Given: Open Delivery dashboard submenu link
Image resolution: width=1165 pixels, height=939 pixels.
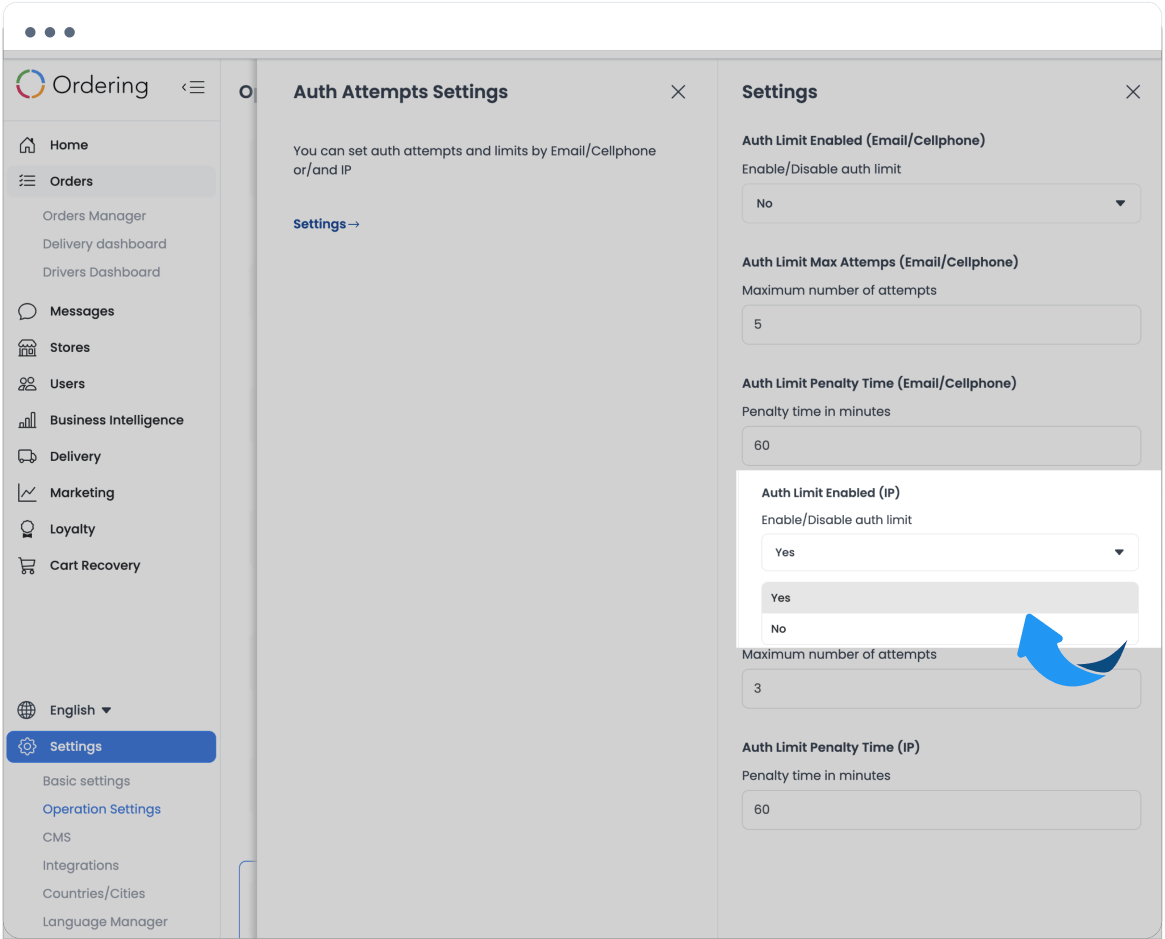Looking at the screenshot, I should (x=104, y=244).
